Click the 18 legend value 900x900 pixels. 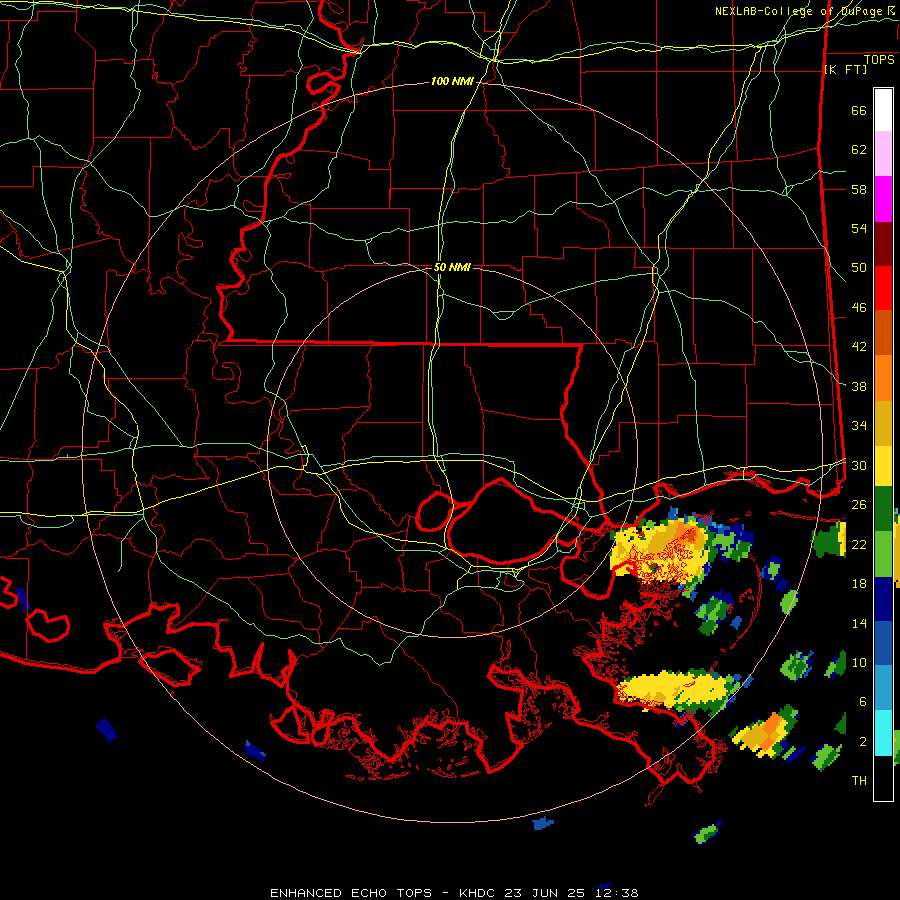[x=859, y=584]
